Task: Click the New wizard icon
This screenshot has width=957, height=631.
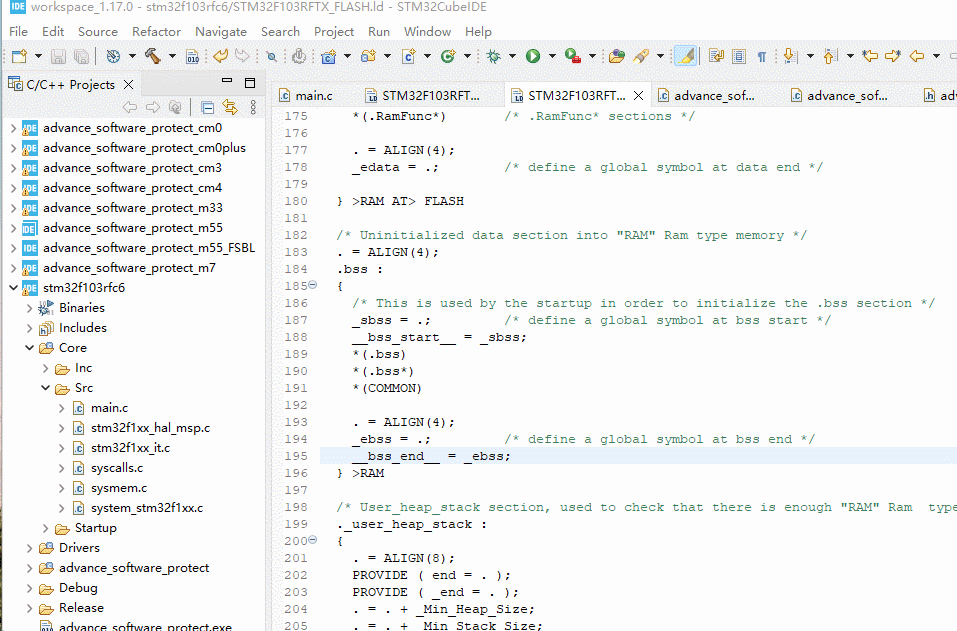Action: coord(20,57)
